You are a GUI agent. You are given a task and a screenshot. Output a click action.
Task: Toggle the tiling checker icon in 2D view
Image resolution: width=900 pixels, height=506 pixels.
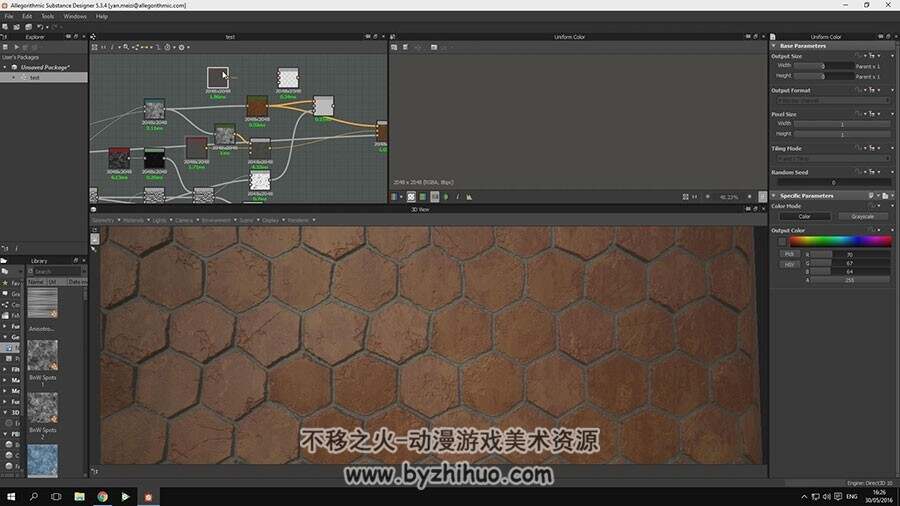pos(411,197)
